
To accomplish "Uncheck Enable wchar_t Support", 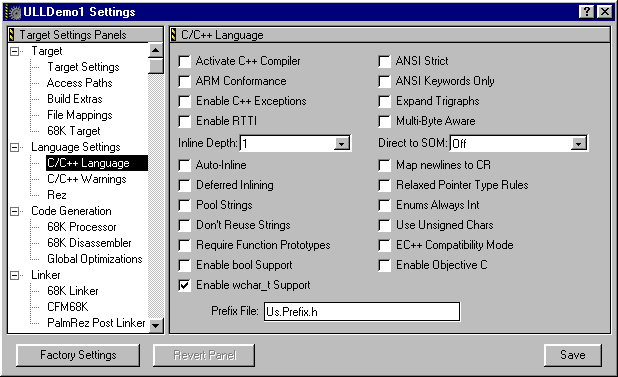I will 184,285.
